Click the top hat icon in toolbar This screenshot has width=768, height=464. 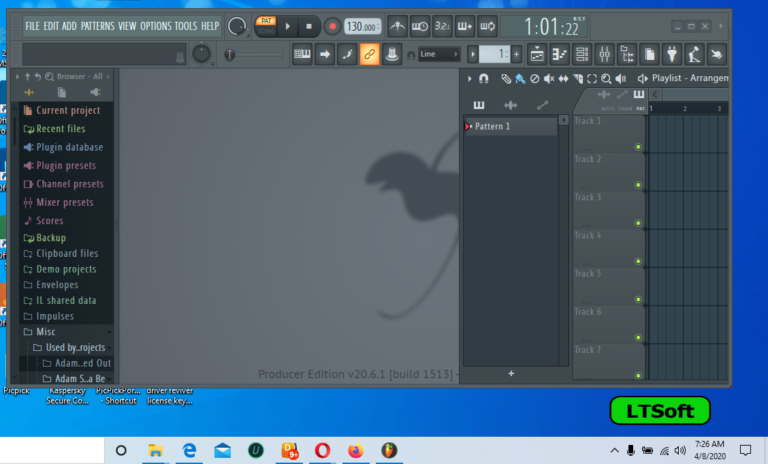click(392, 54)
